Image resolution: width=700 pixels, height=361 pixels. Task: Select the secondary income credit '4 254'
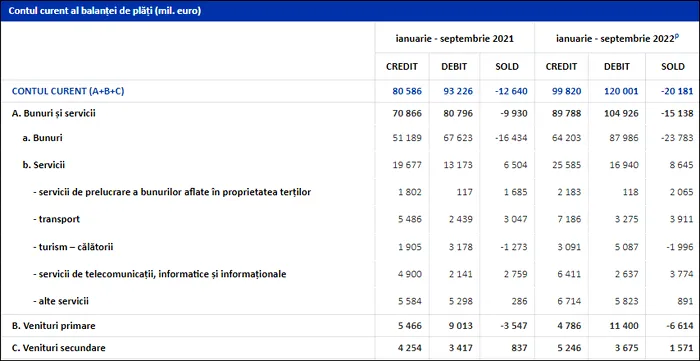pos(409,348)
